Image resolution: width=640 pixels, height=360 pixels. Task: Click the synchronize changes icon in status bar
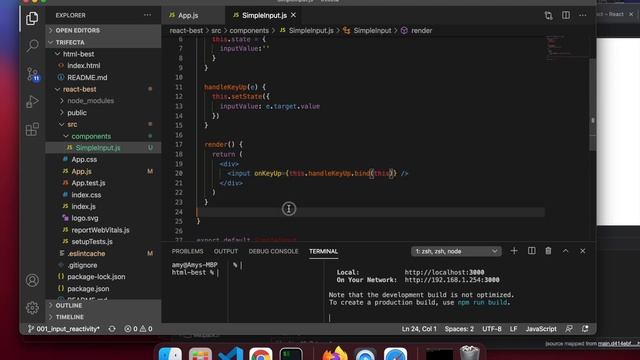pyautogui.click(x=112, y=329)
